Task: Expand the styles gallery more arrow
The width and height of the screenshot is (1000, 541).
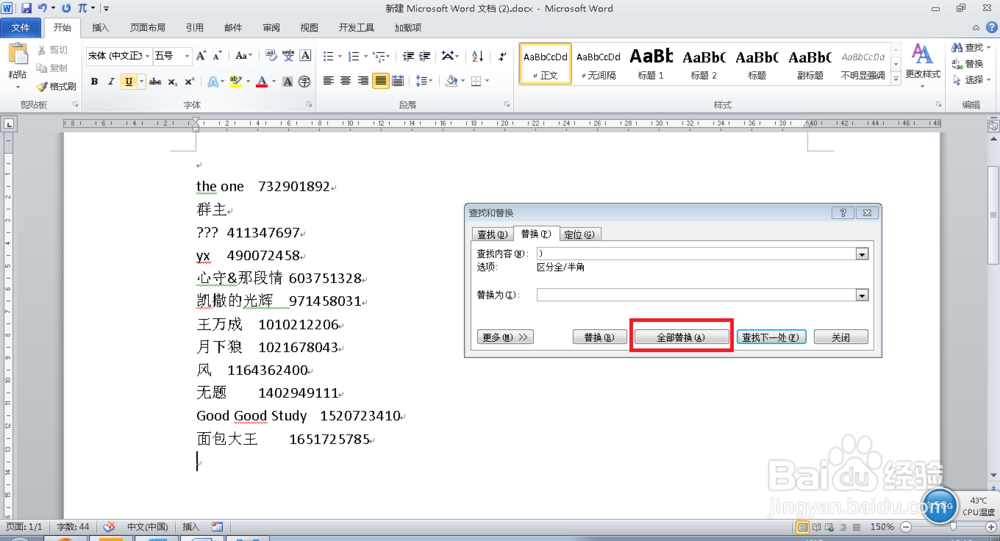Action: click(x=896, y=78)
